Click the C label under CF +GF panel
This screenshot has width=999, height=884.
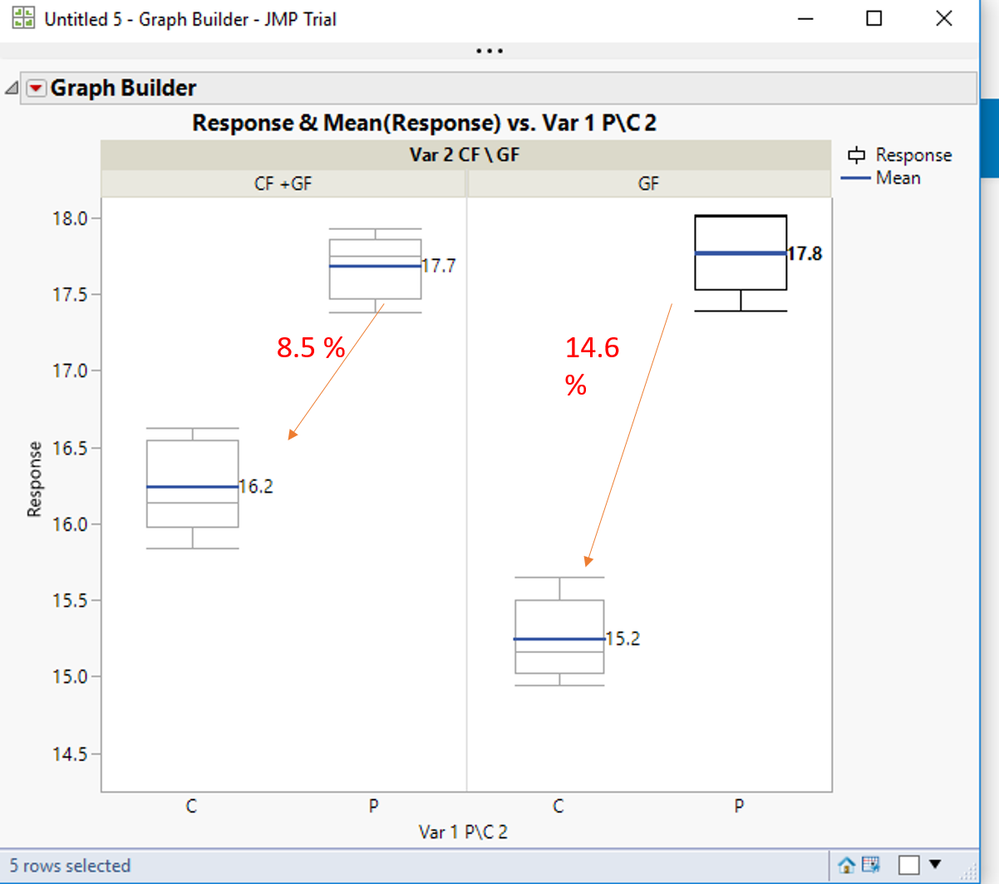point(191,806)
